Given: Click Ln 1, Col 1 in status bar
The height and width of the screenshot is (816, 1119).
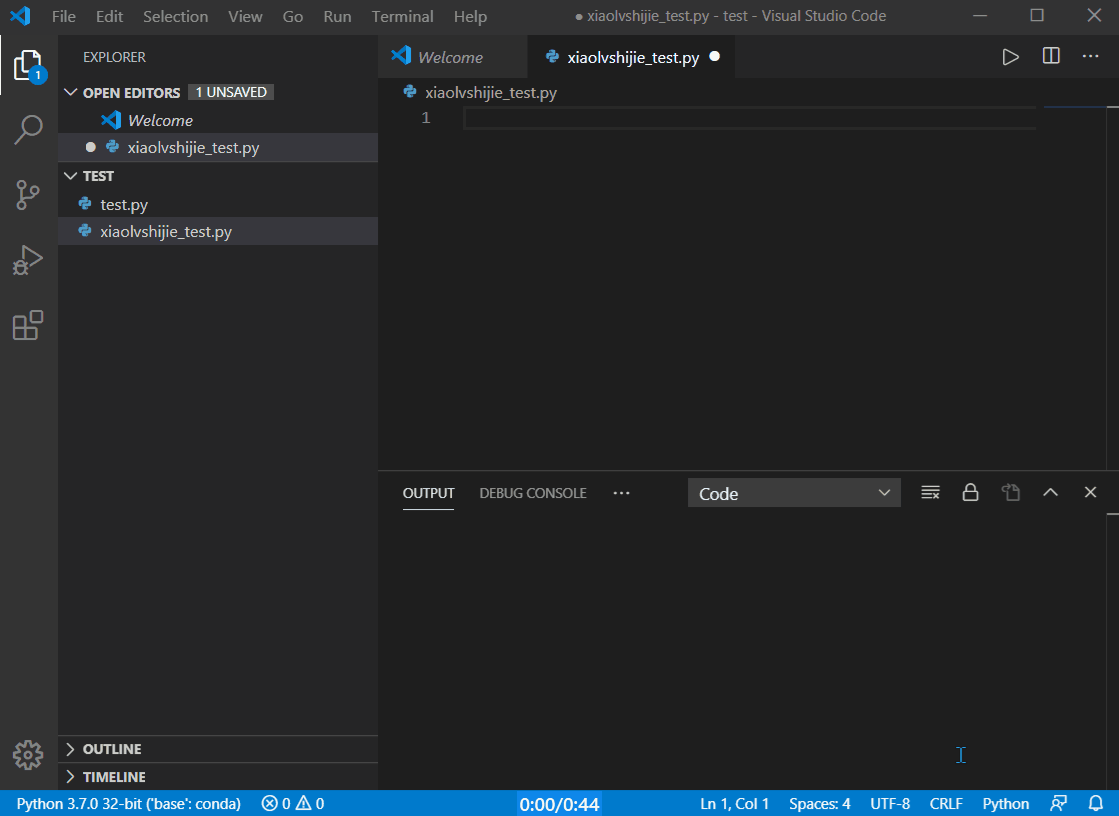Looking at the screenshot, I should click(734, 804).
